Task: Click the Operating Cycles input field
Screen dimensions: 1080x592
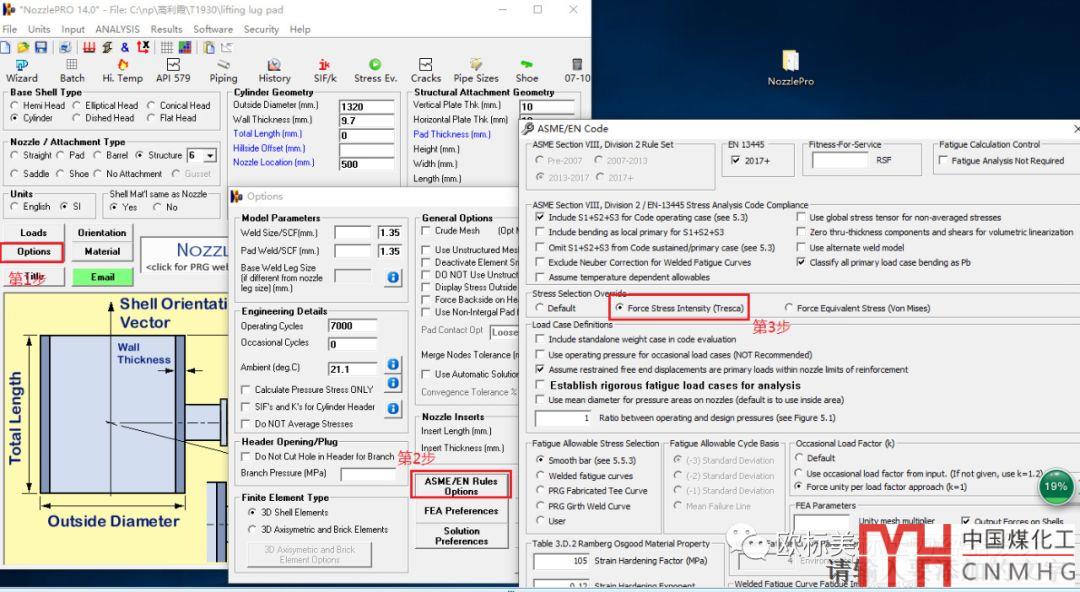Action: point(352,326)
